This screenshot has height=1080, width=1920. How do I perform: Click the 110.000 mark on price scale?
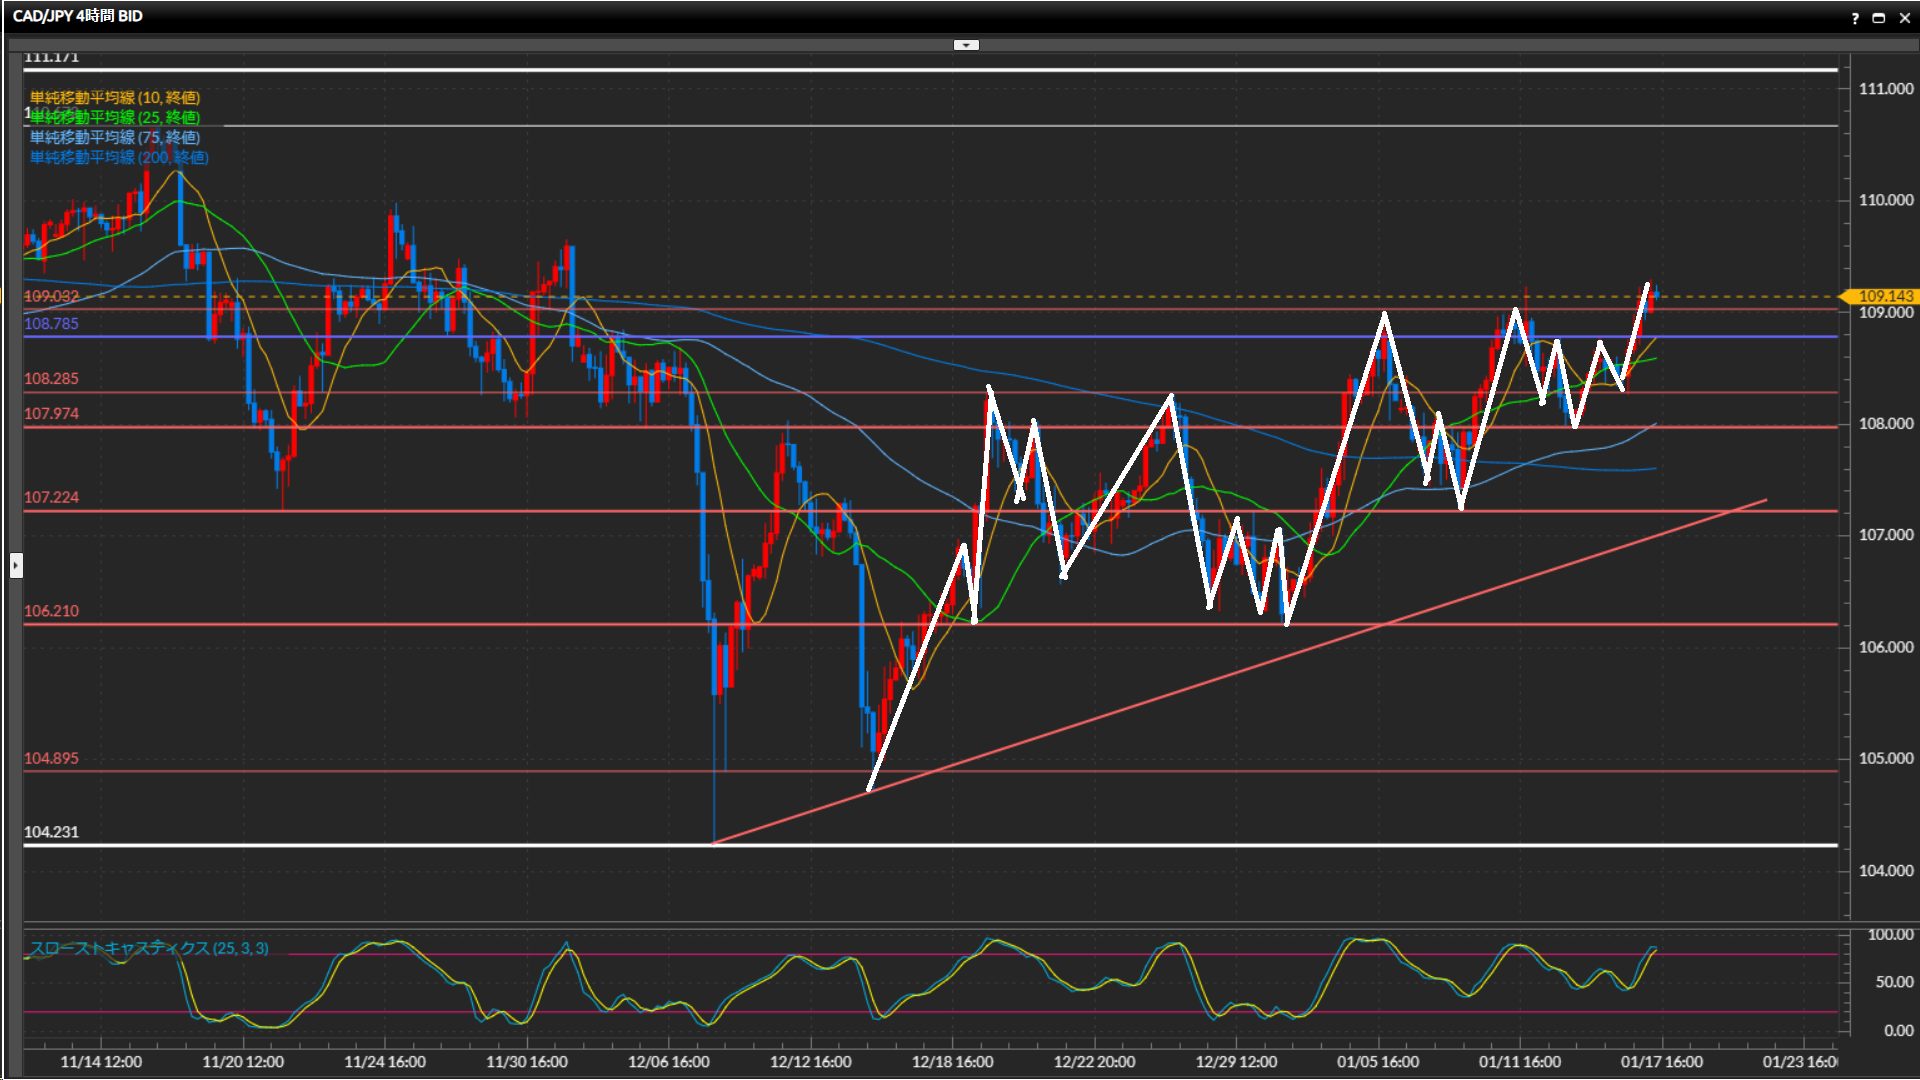[1885, 200]
